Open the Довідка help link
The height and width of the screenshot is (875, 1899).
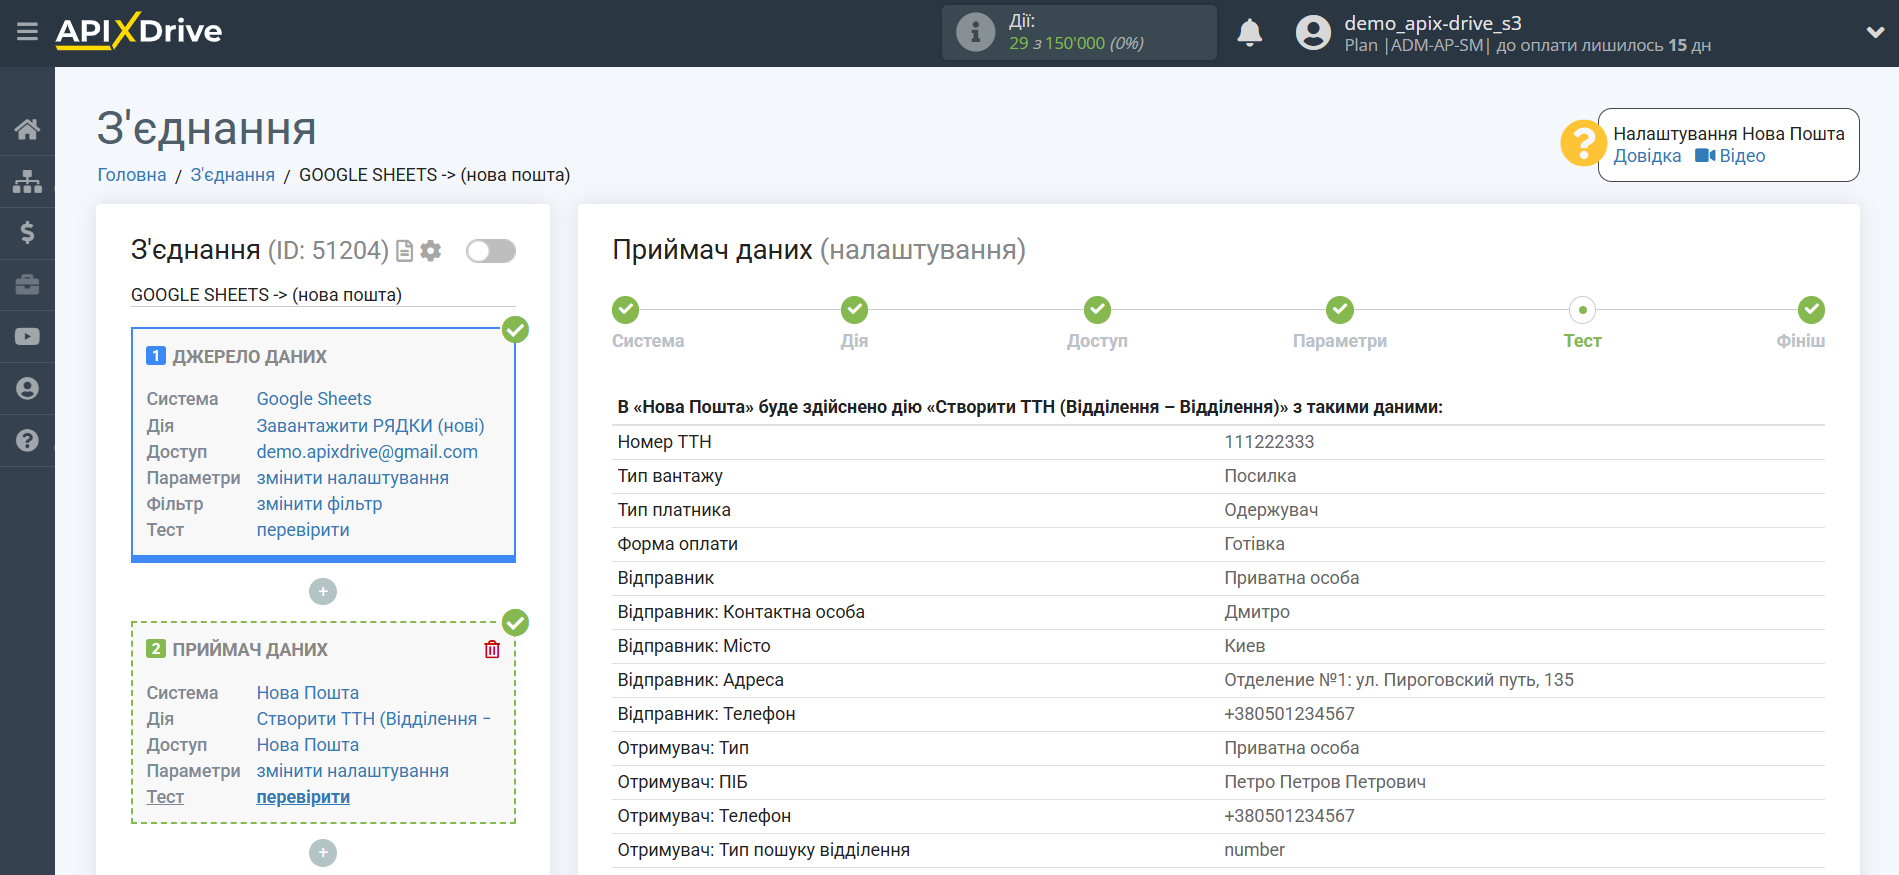coord(1647,156)
